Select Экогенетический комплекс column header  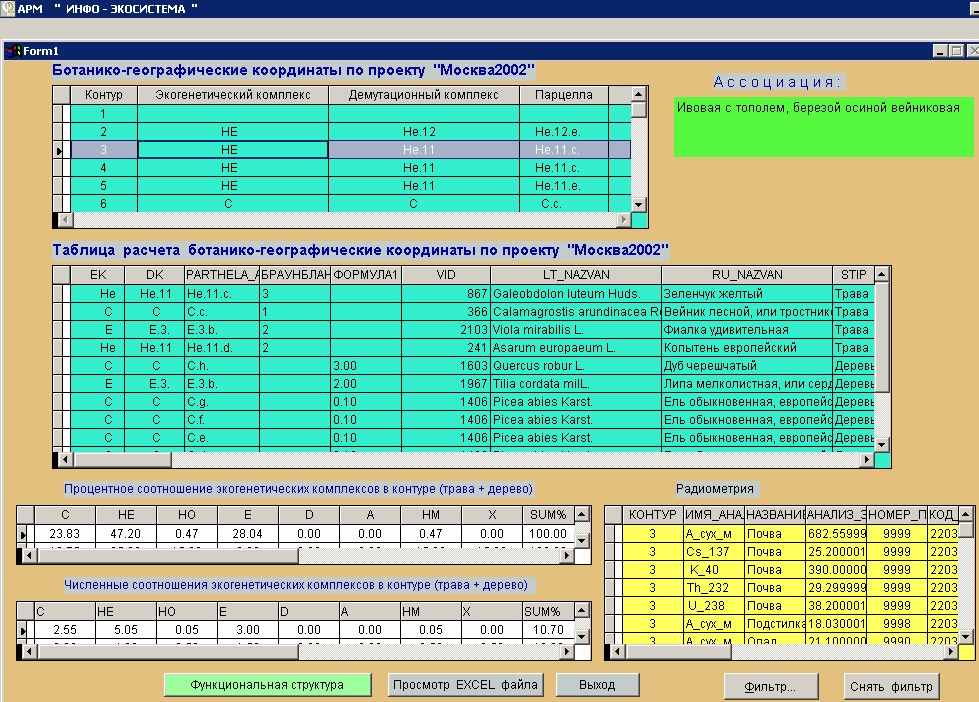233,95
